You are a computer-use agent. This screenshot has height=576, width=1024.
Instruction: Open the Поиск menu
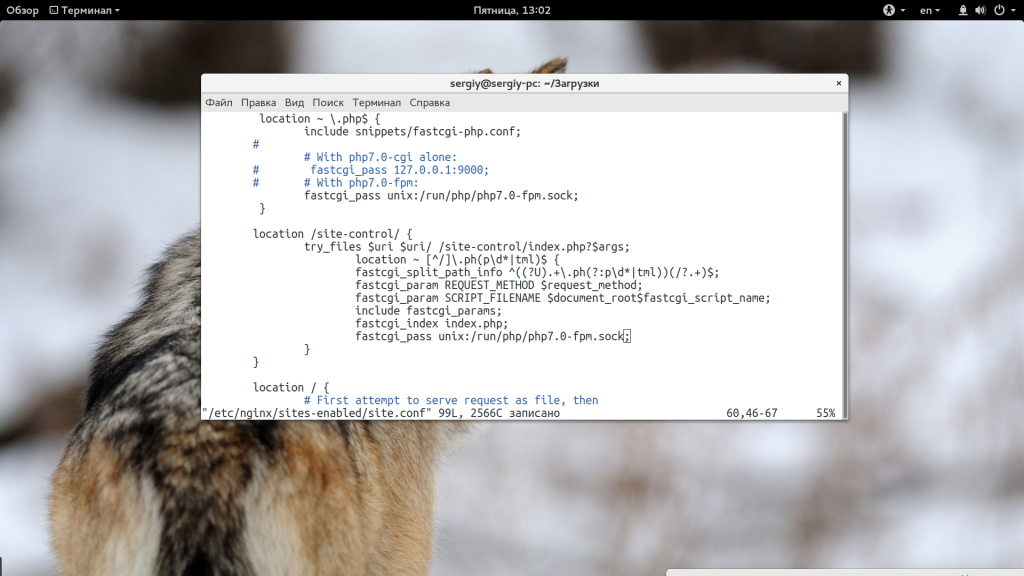pos(328,102)
